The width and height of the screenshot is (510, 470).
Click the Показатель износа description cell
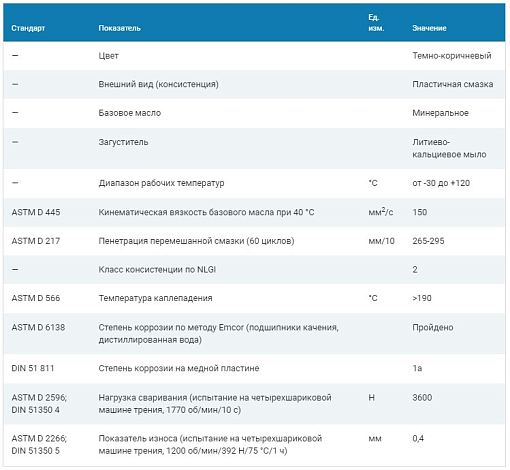pyautogui.click(x=210, y=445)
